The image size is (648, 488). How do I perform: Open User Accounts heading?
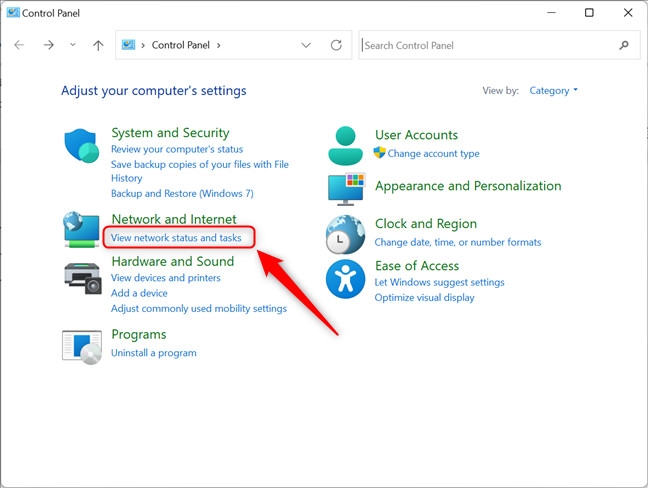[x=417, y=135]
